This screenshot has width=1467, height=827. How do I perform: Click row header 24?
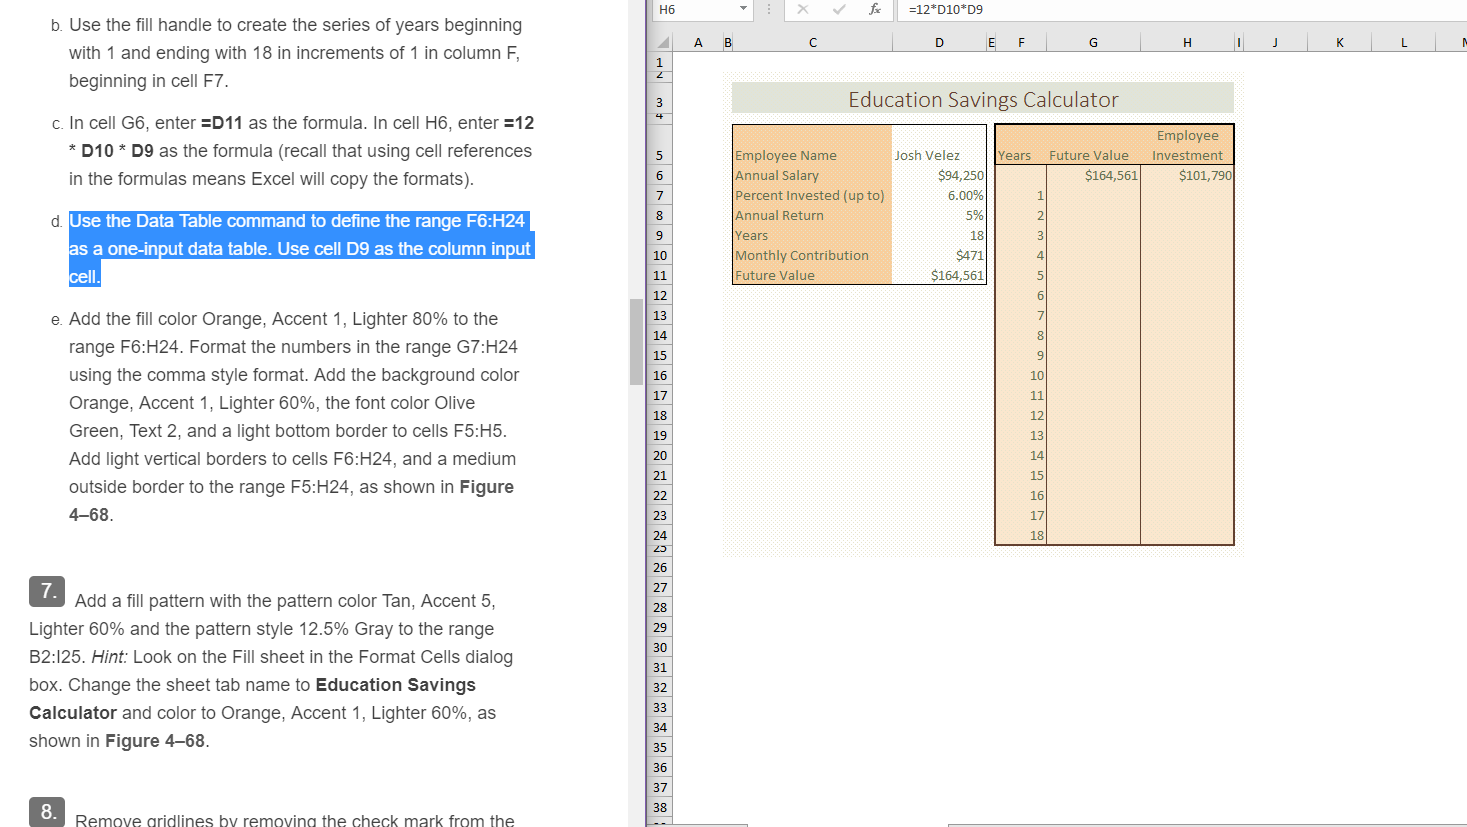pos(659,535)
